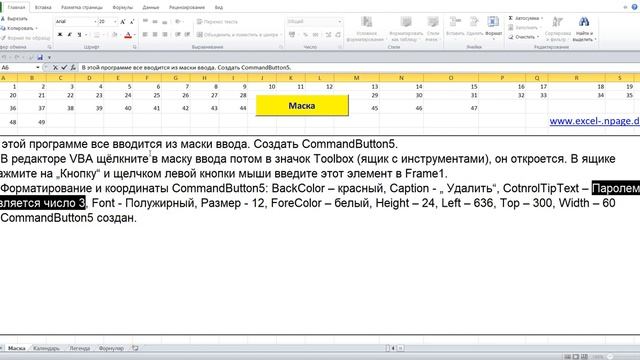Open the Вид ribbon tab
Viewport: 640px width, 360px height.
point(219,7)
